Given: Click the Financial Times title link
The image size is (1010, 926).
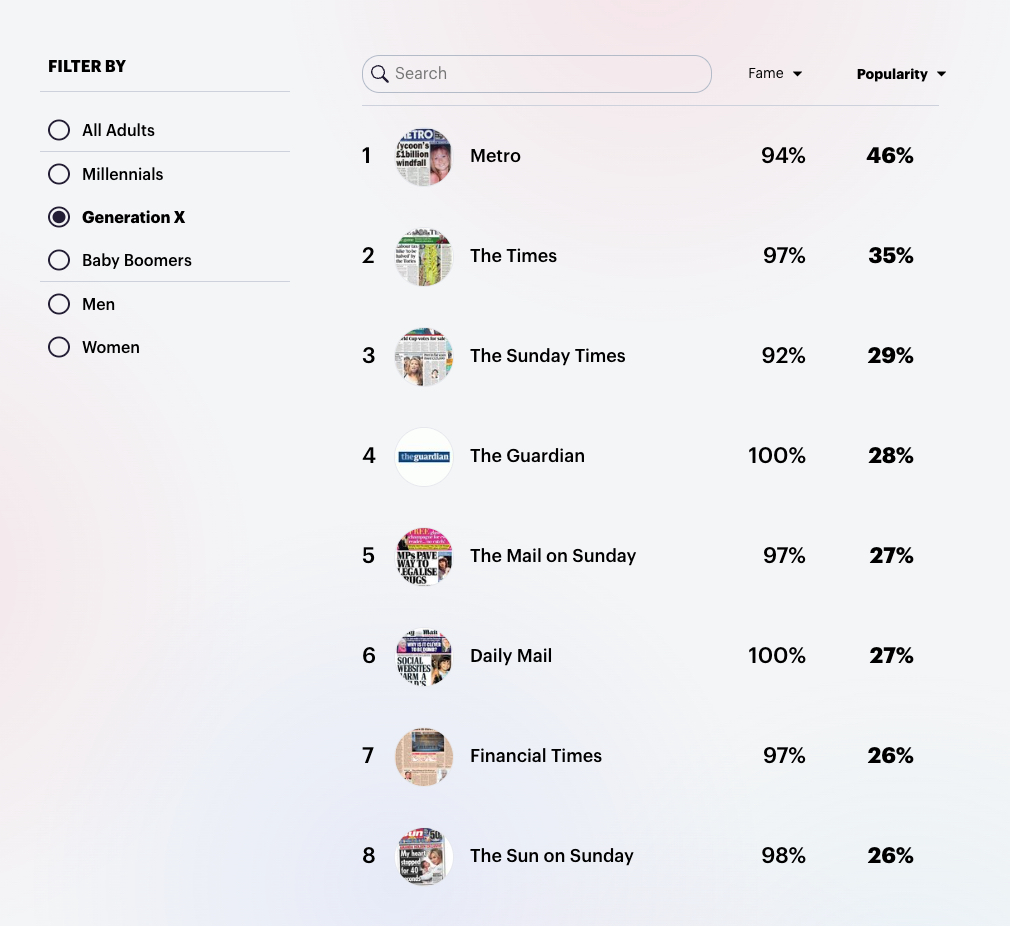Looking at the screenshot, I should (x=536, y=756).
